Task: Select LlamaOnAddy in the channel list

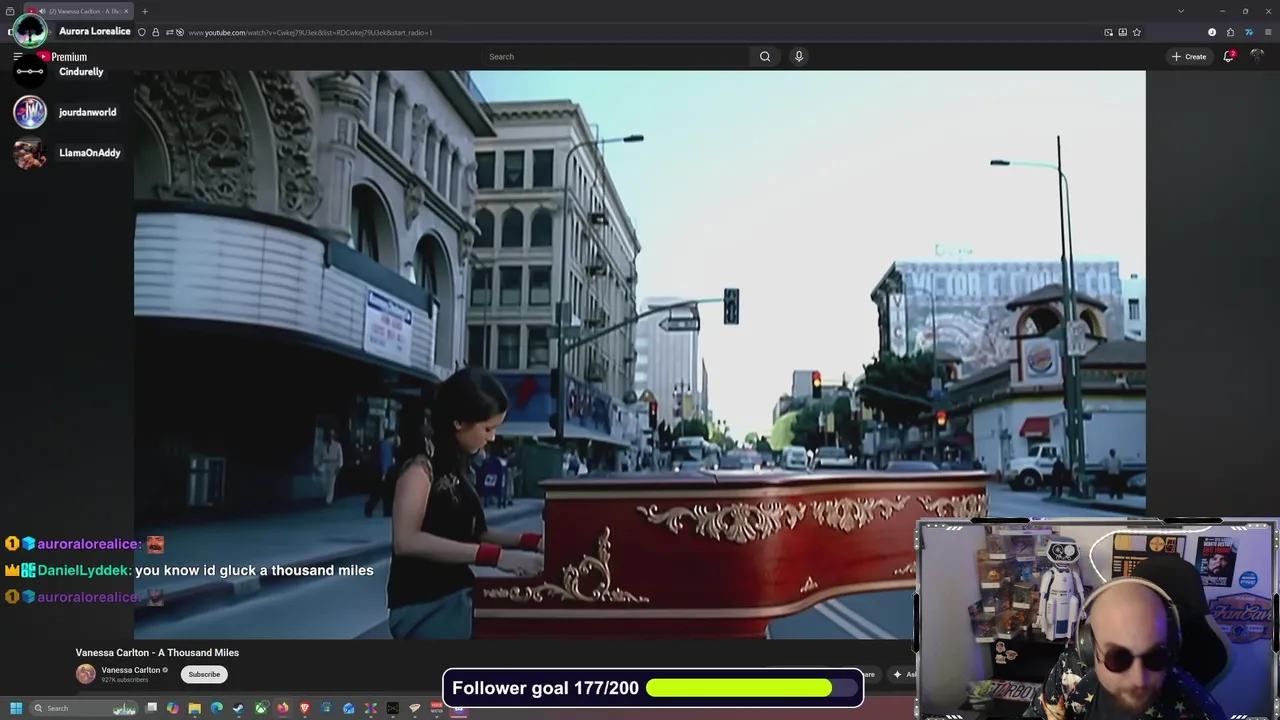Action: click(x=90, y=153)
